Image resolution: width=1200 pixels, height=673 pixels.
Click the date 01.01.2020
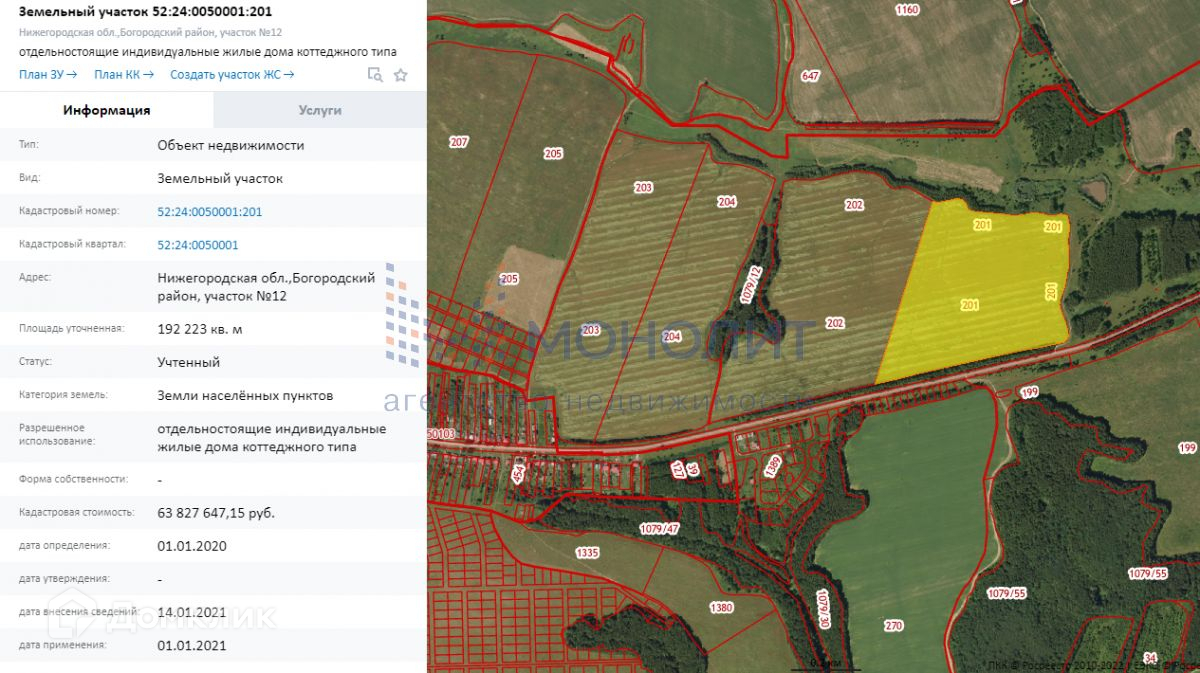[x=192, y=546]
